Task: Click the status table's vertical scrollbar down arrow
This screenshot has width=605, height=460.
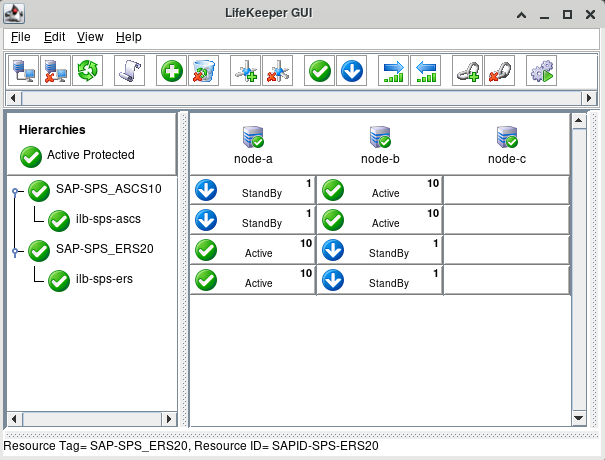Action: click(577, 418)
